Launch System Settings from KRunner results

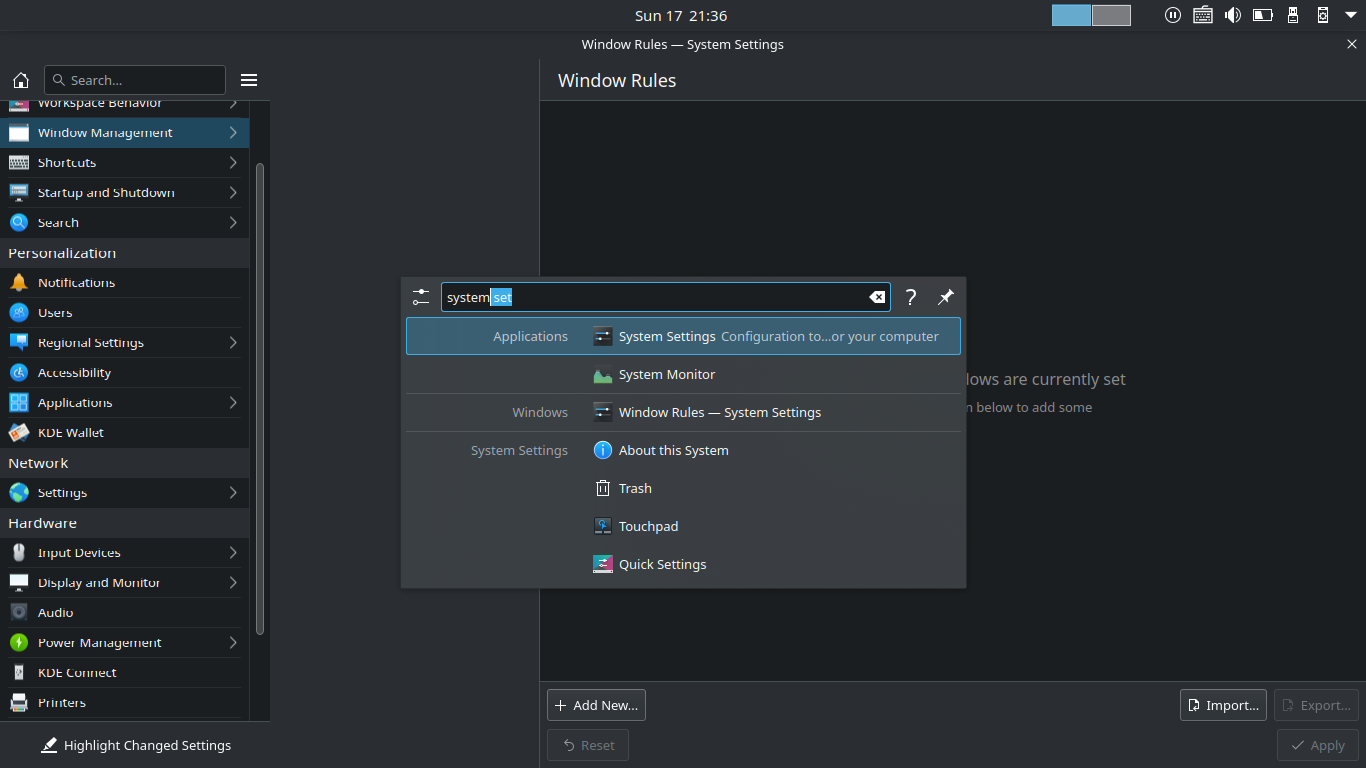[683, 336]
